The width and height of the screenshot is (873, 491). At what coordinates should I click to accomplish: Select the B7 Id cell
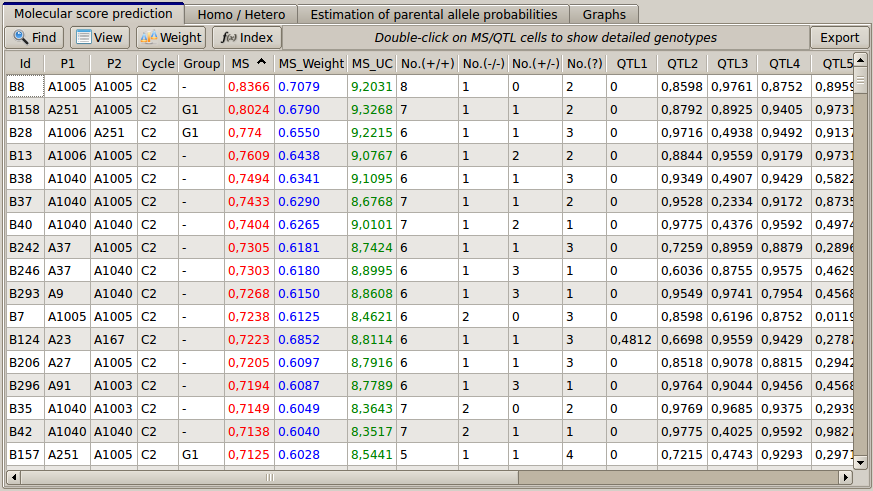[x=25, y=316]
